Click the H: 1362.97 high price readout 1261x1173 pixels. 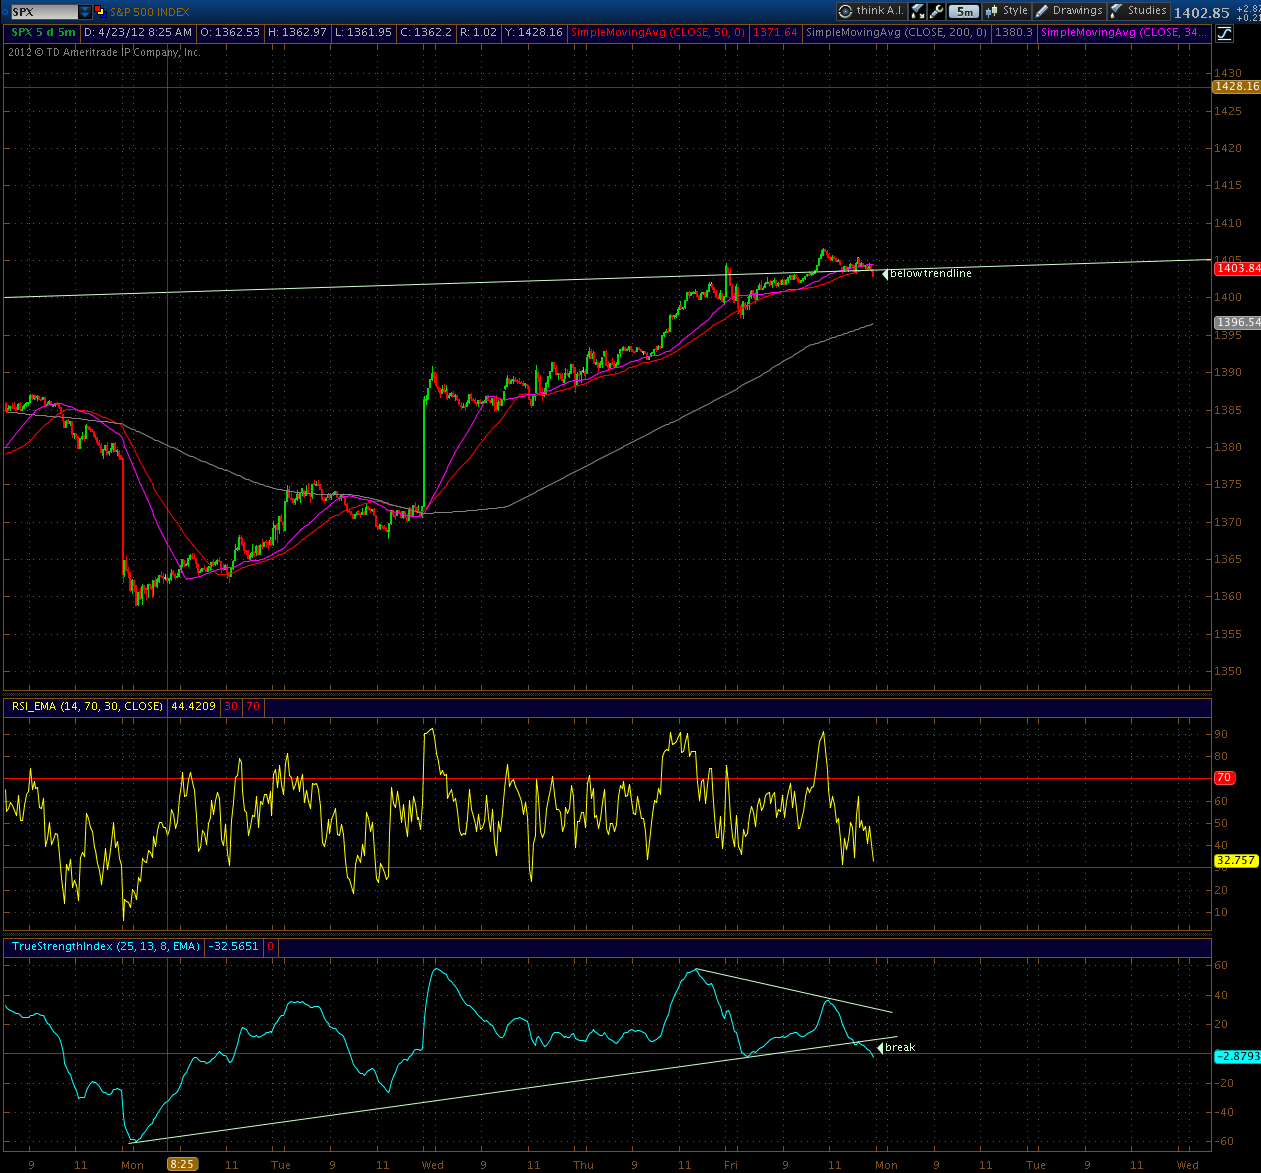click(297, 33)
